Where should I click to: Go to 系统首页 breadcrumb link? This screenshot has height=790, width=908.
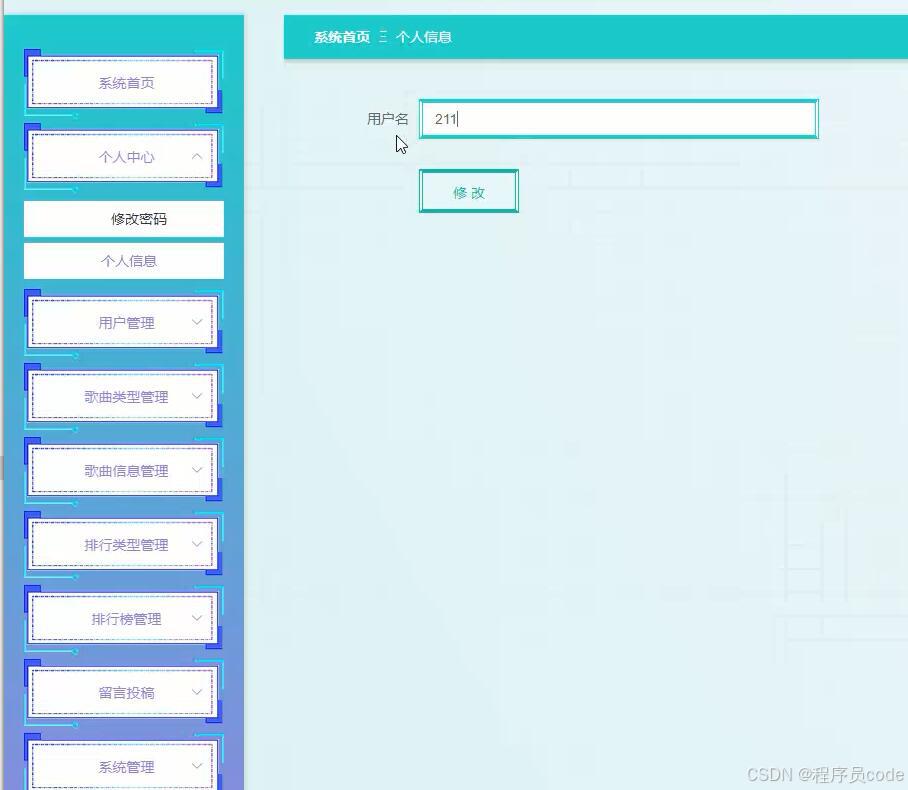point(342,37)
